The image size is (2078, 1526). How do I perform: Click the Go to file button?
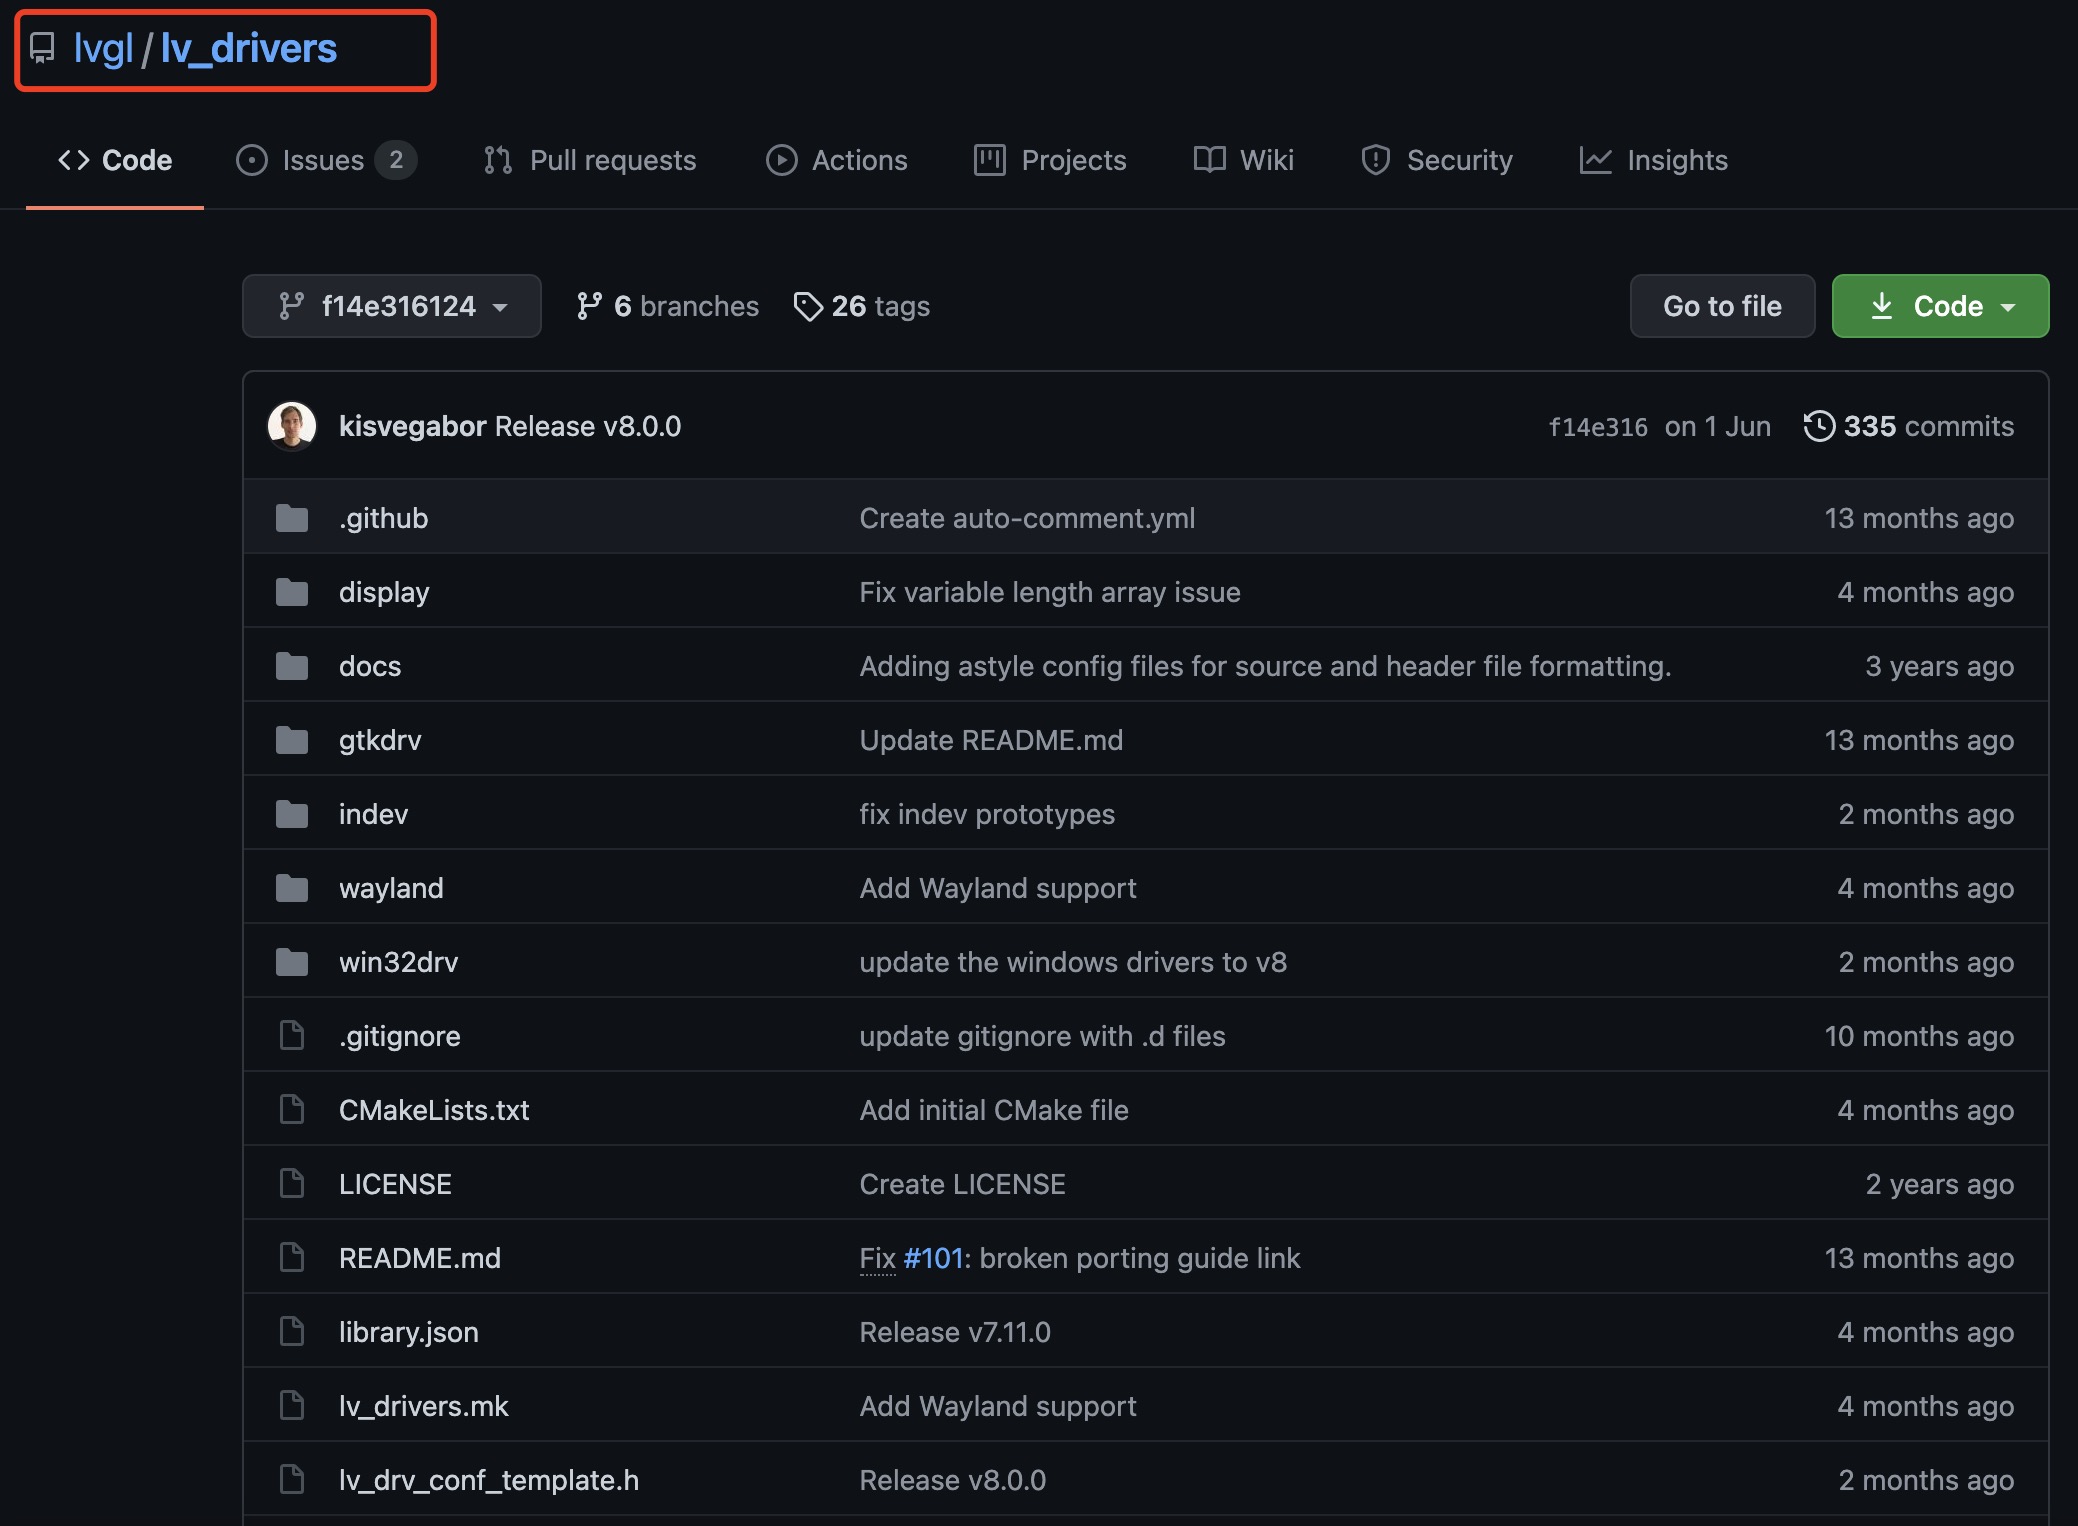pos(1722,306)
